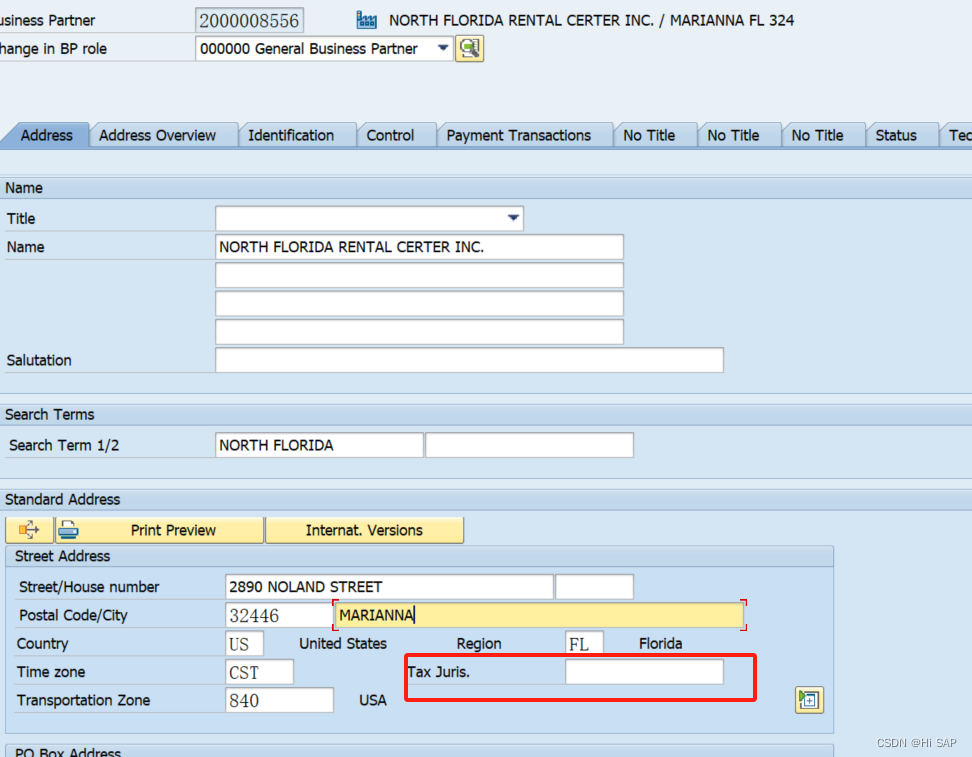Image resolution: width=972 pixels, height=757 pixels.
Task: Click the Print Preview button
Action: point(159,530)
